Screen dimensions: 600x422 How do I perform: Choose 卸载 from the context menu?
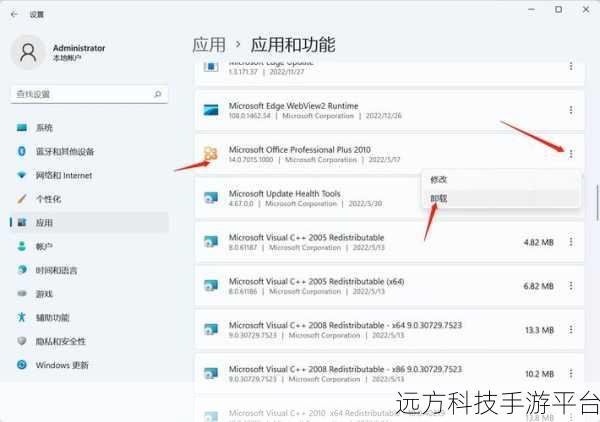click(501, 199)
